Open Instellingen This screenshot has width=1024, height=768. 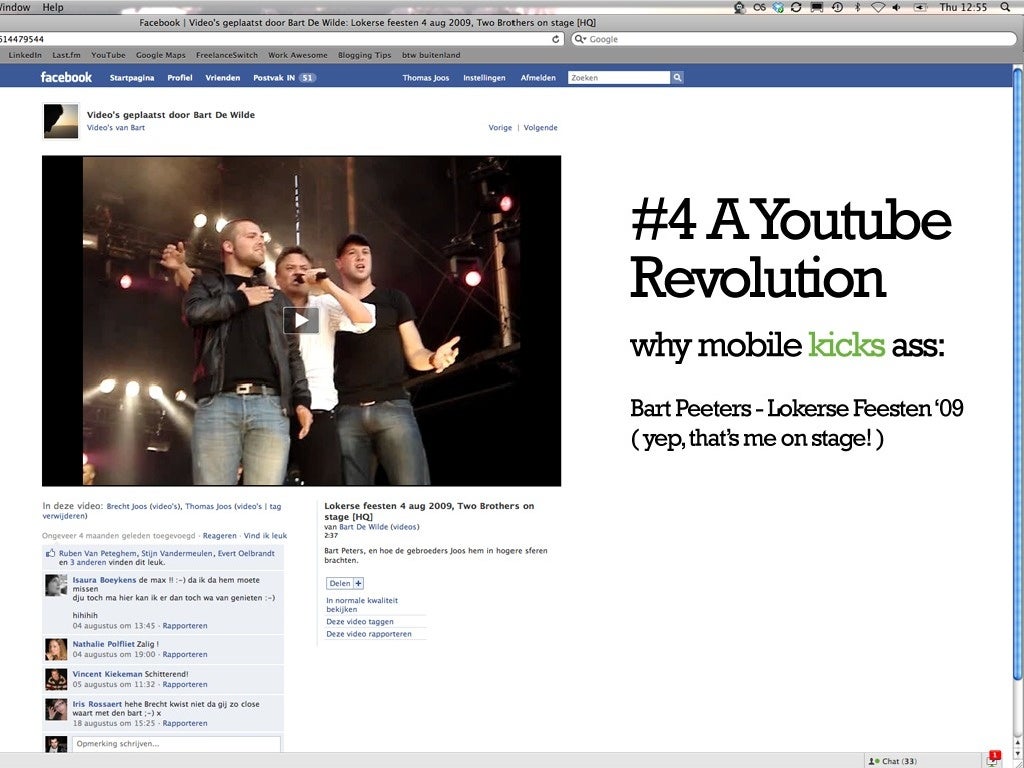click(484, 78)
